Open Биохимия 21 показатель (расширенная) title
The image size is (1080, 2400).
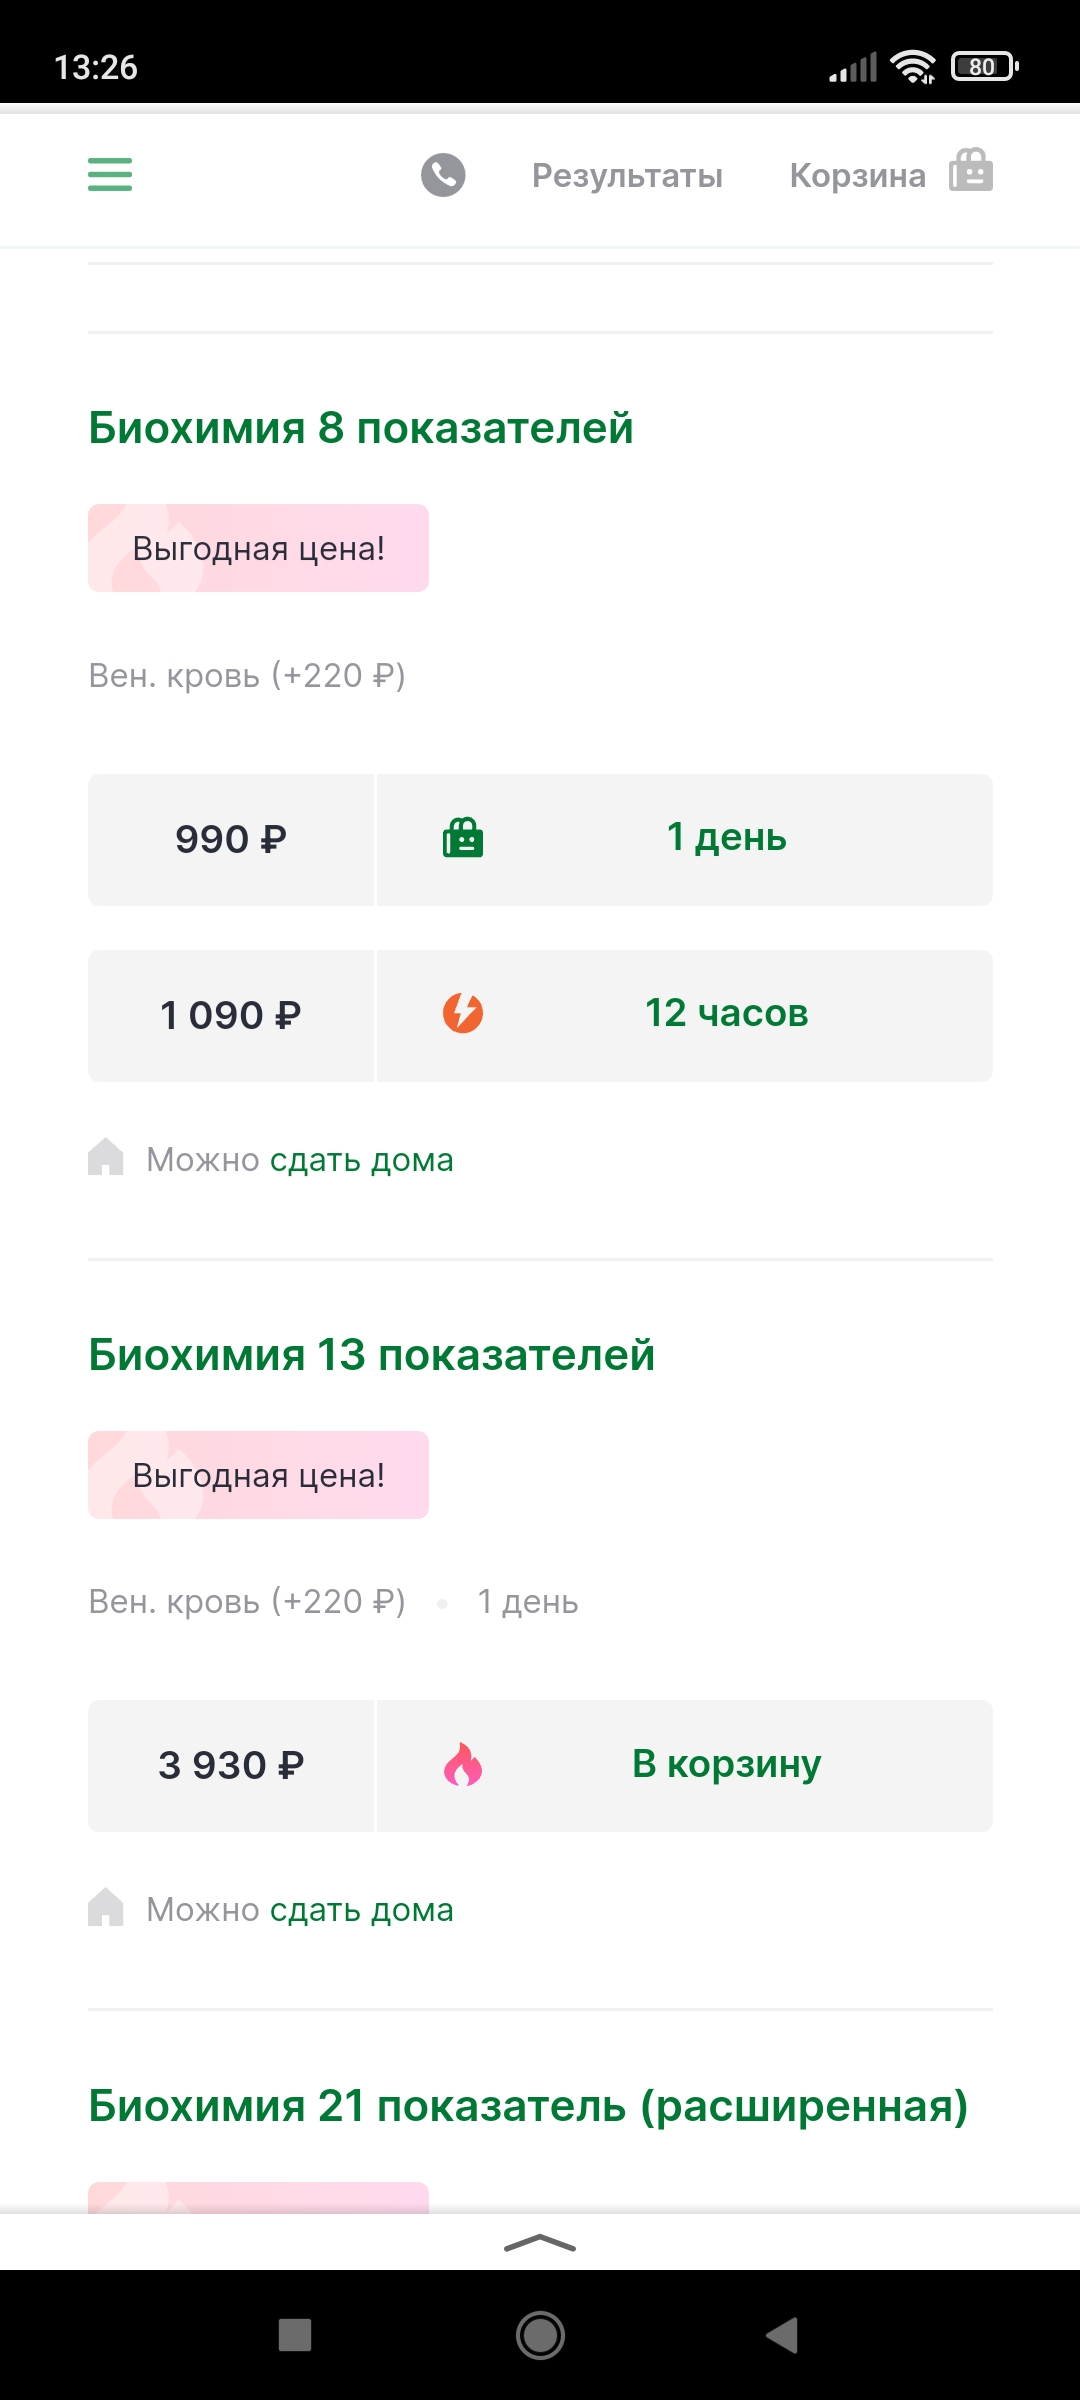pyautogui.click(x=528, y=2106)
